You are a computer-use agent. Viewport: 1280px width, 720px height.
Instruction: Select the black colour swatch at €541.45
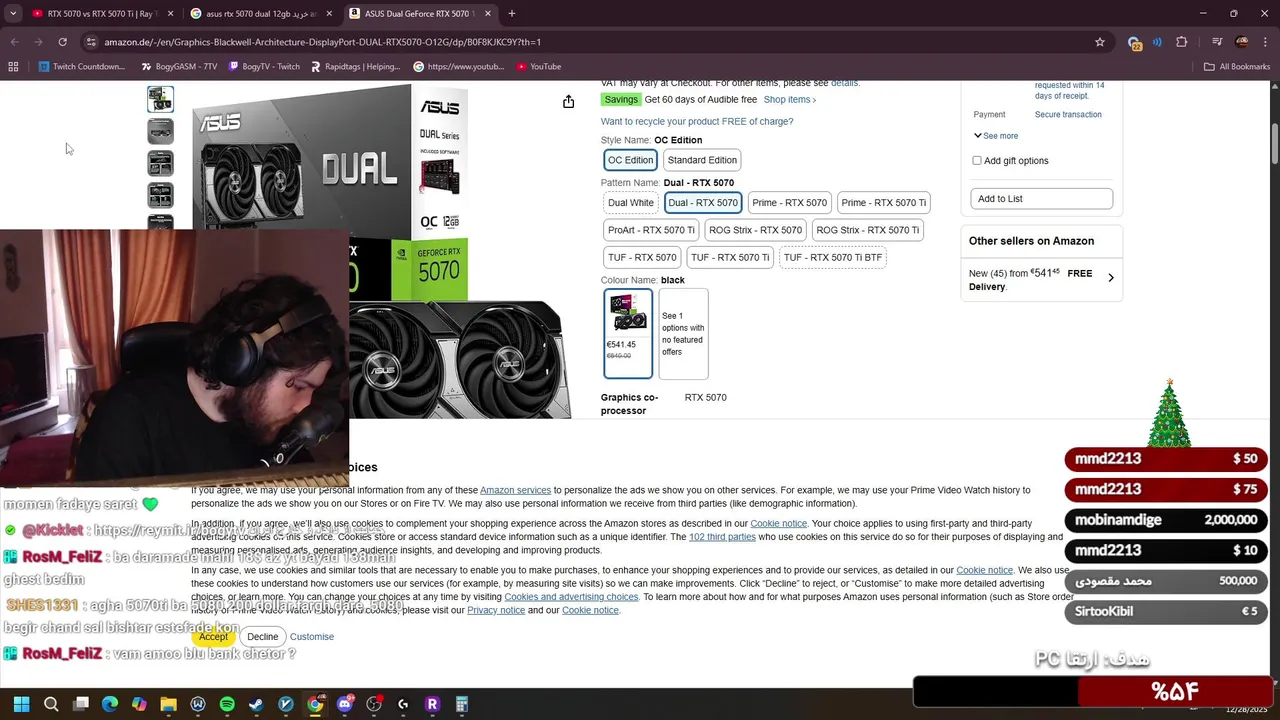point(628,334)
